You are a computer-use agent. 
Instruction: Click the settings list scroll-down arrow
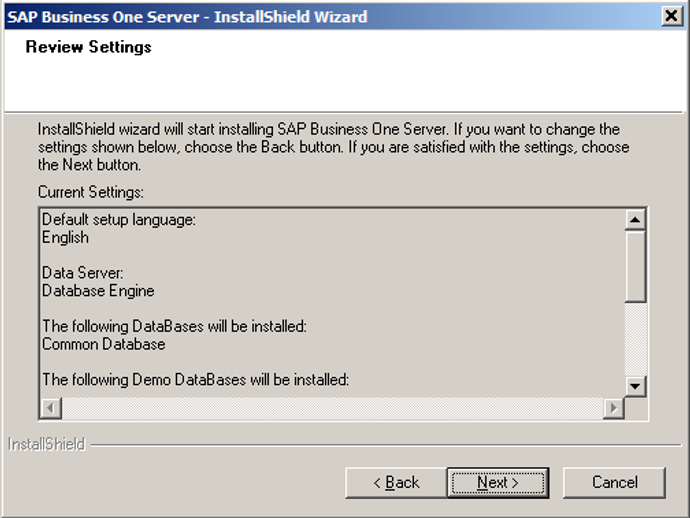pos(635,386)
